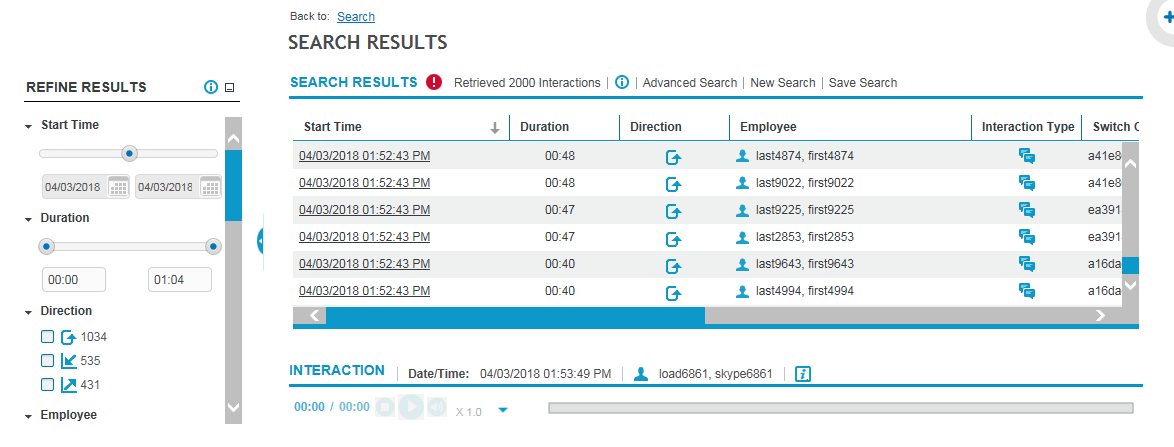Check the incoming direction box with 535
This screenshot has height=447, width=1174.
47,361
